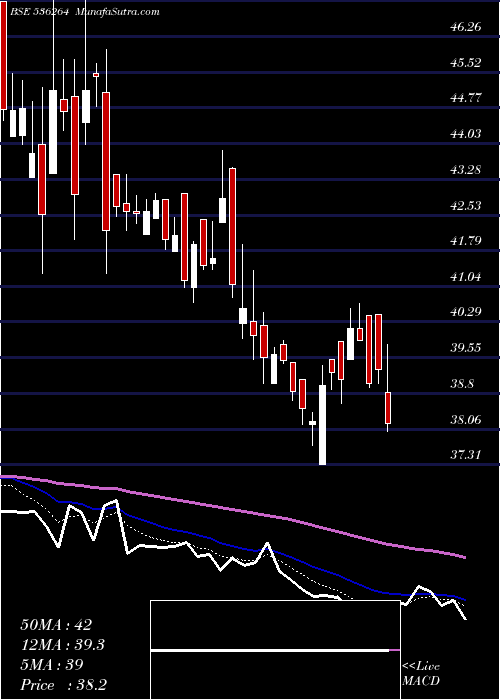This screenshot has height=700, width=500.
Task: Click the 'Price : 38.2' readout
Action: tap(63, 685)
